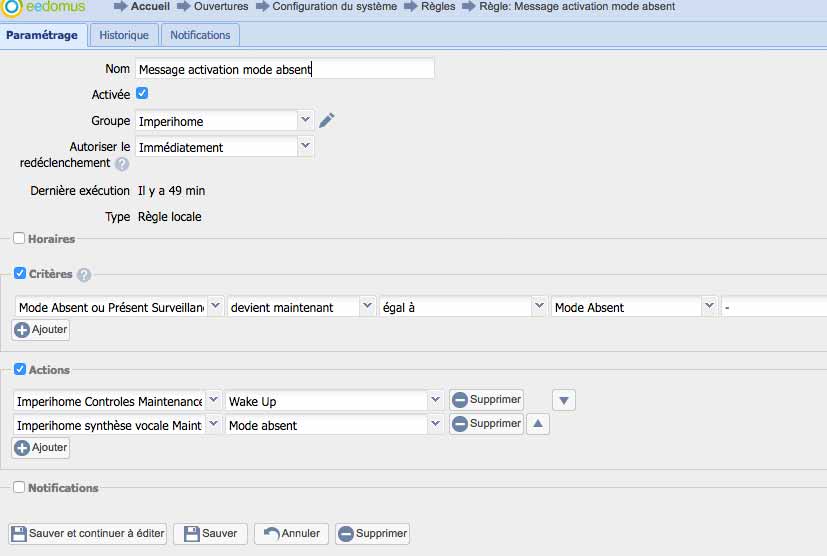The height and width of the screenshot is (556, 827).
Task: Toggle the Notifications section checkbox
Action: pos(19,488)
